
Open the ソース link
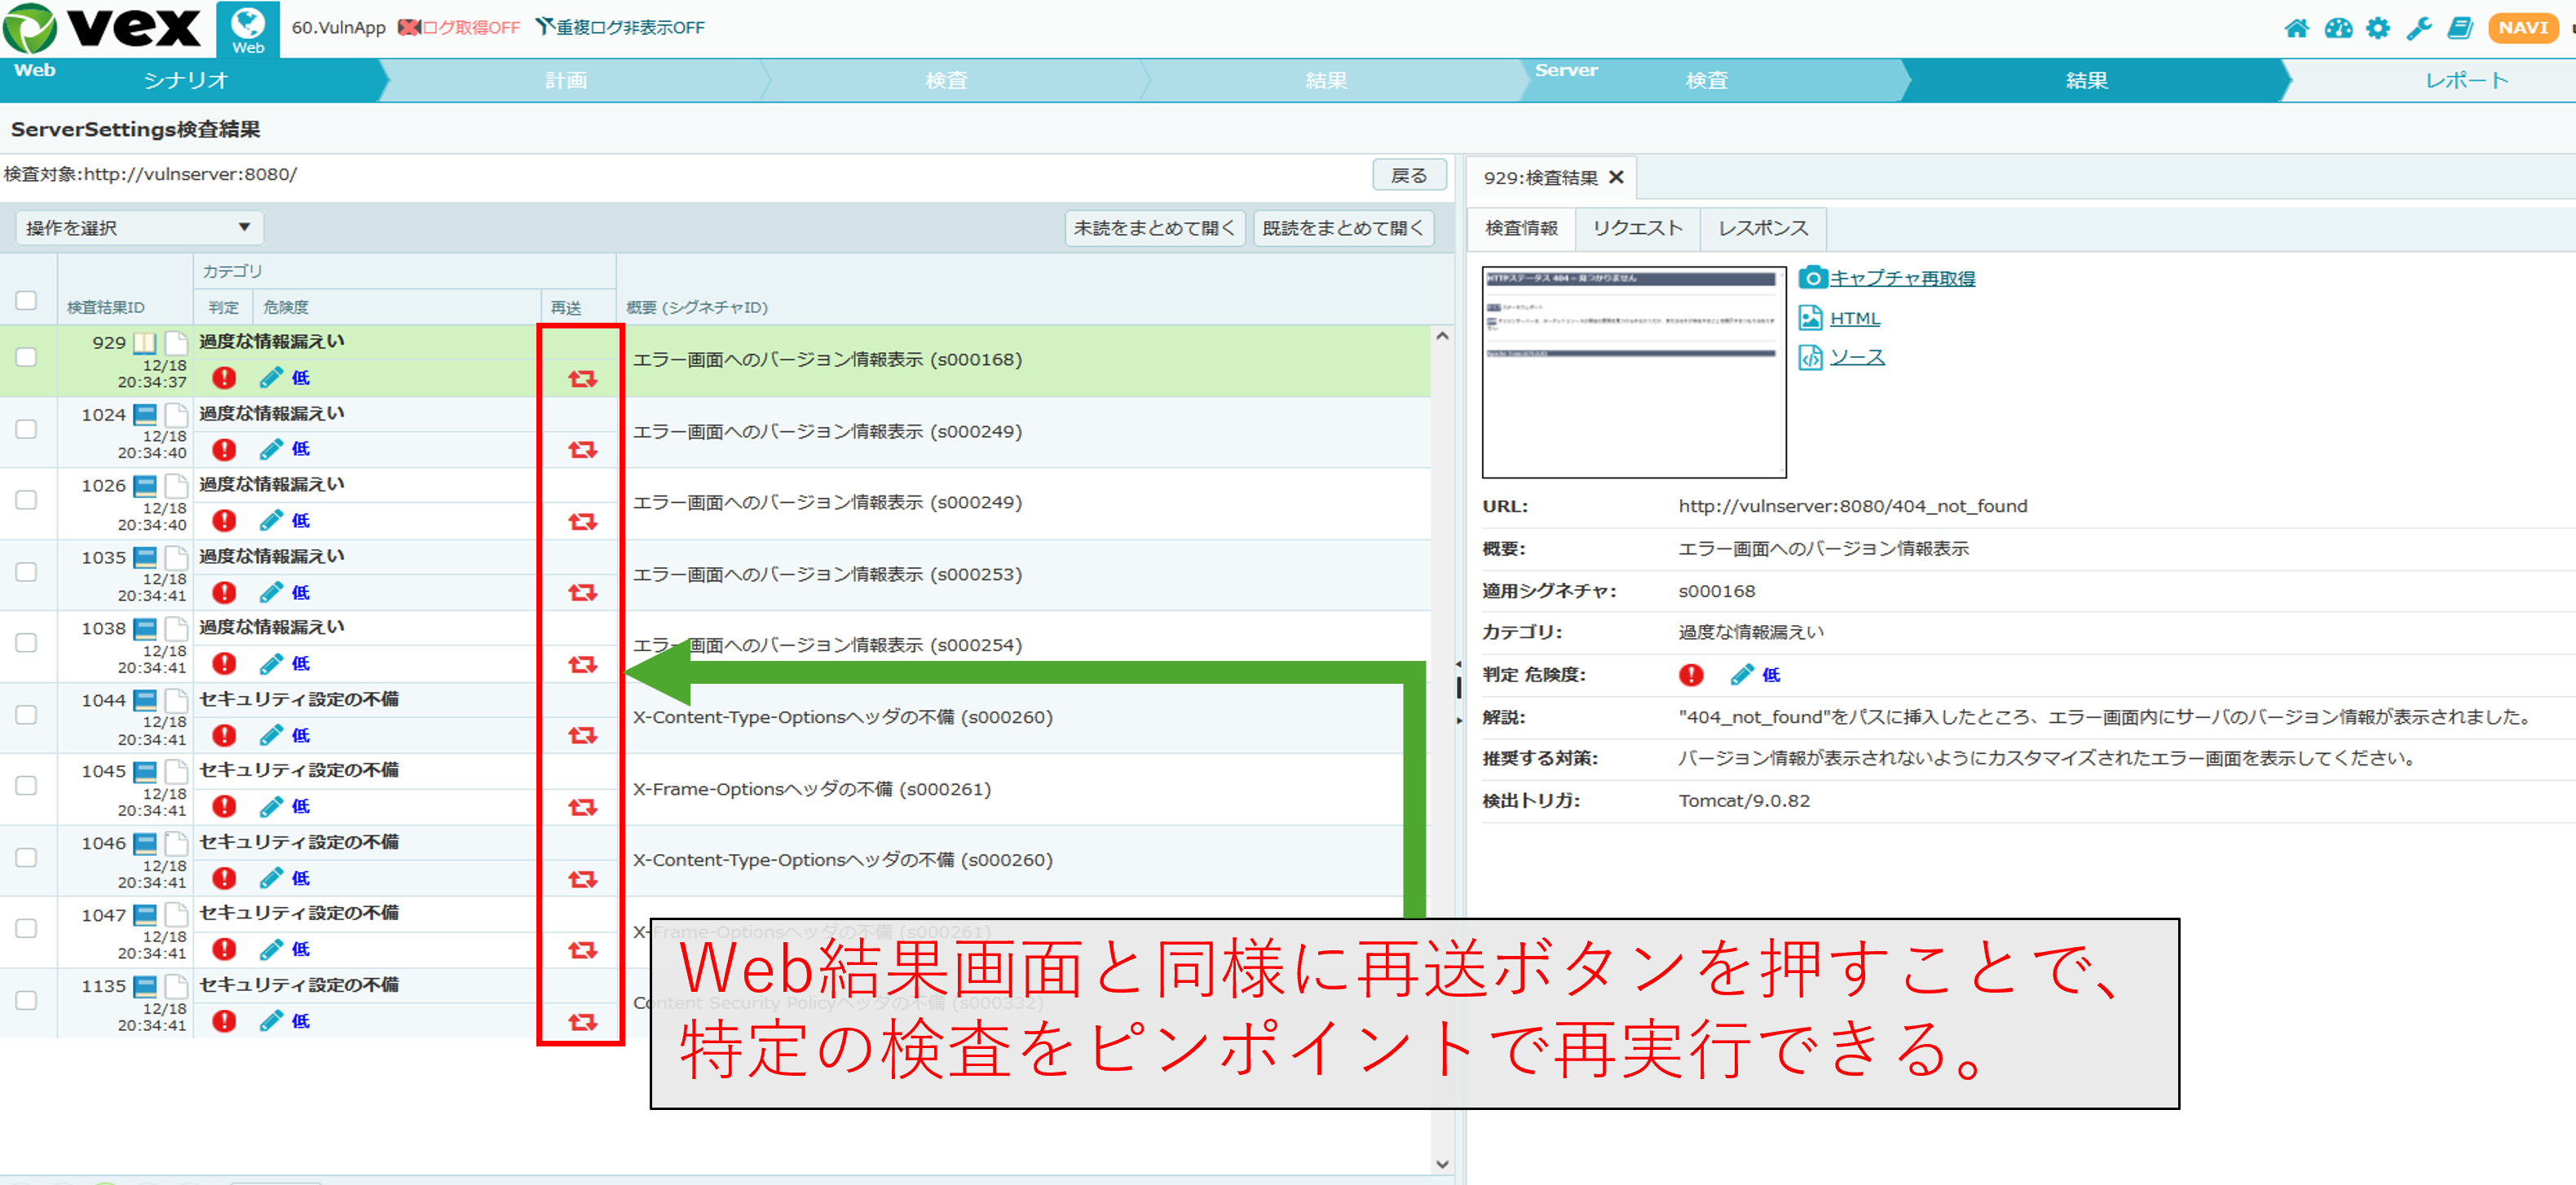coord(1857,357)
